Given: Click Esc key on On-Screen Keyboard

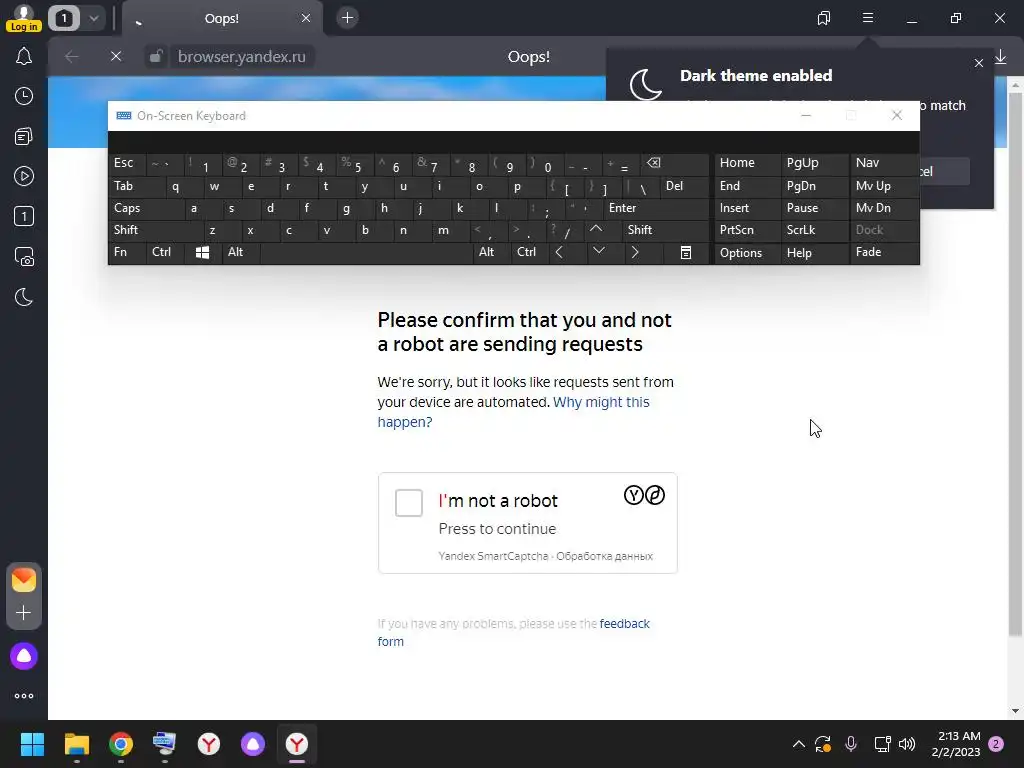Looking at the screenshot, I should coord(127,163).
